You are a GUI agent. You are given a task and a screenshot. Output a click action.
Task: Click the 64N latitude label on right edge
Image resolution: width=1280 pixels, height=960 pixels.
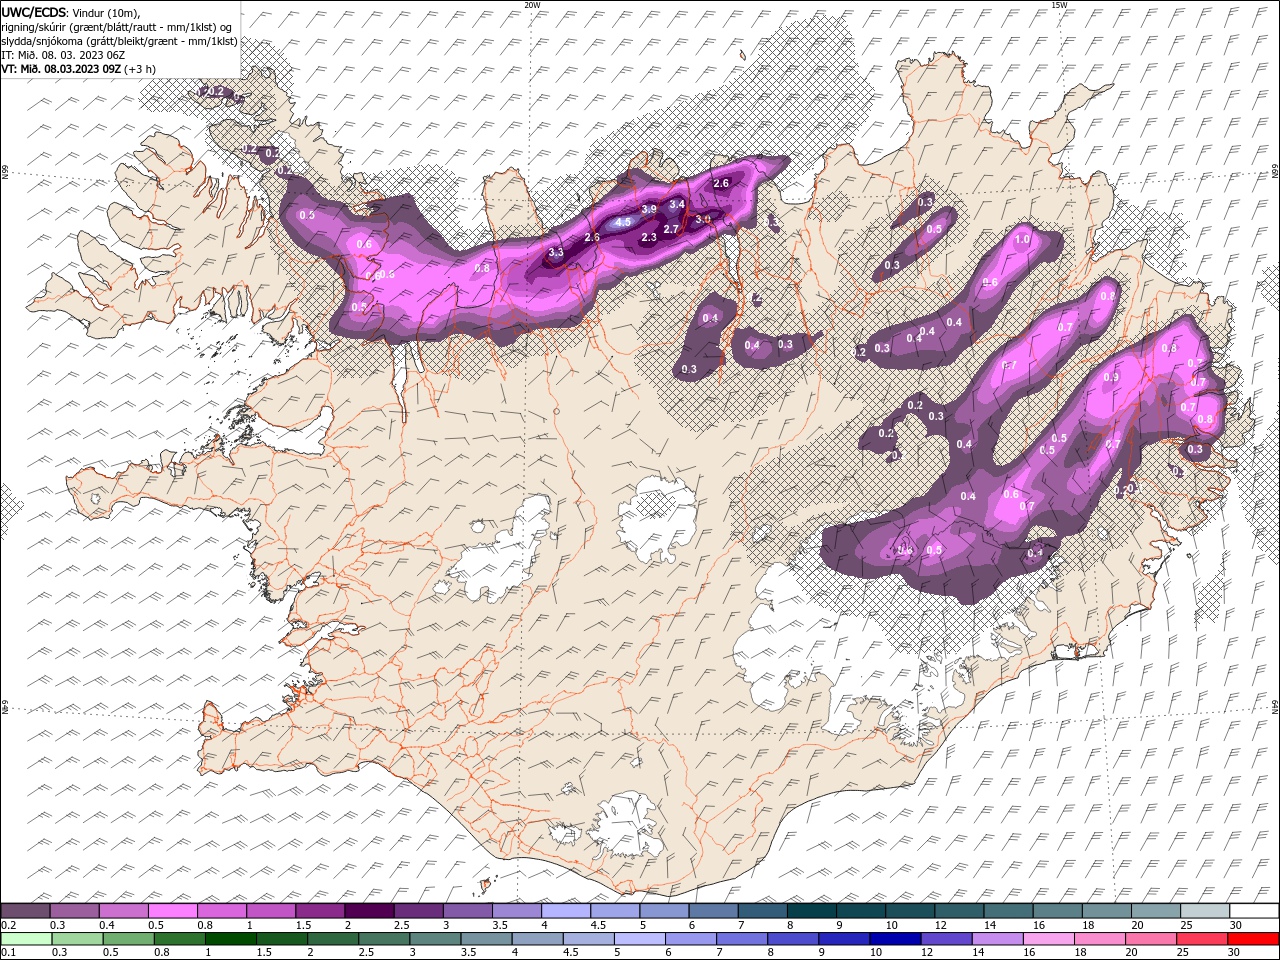coord(1275,706)
